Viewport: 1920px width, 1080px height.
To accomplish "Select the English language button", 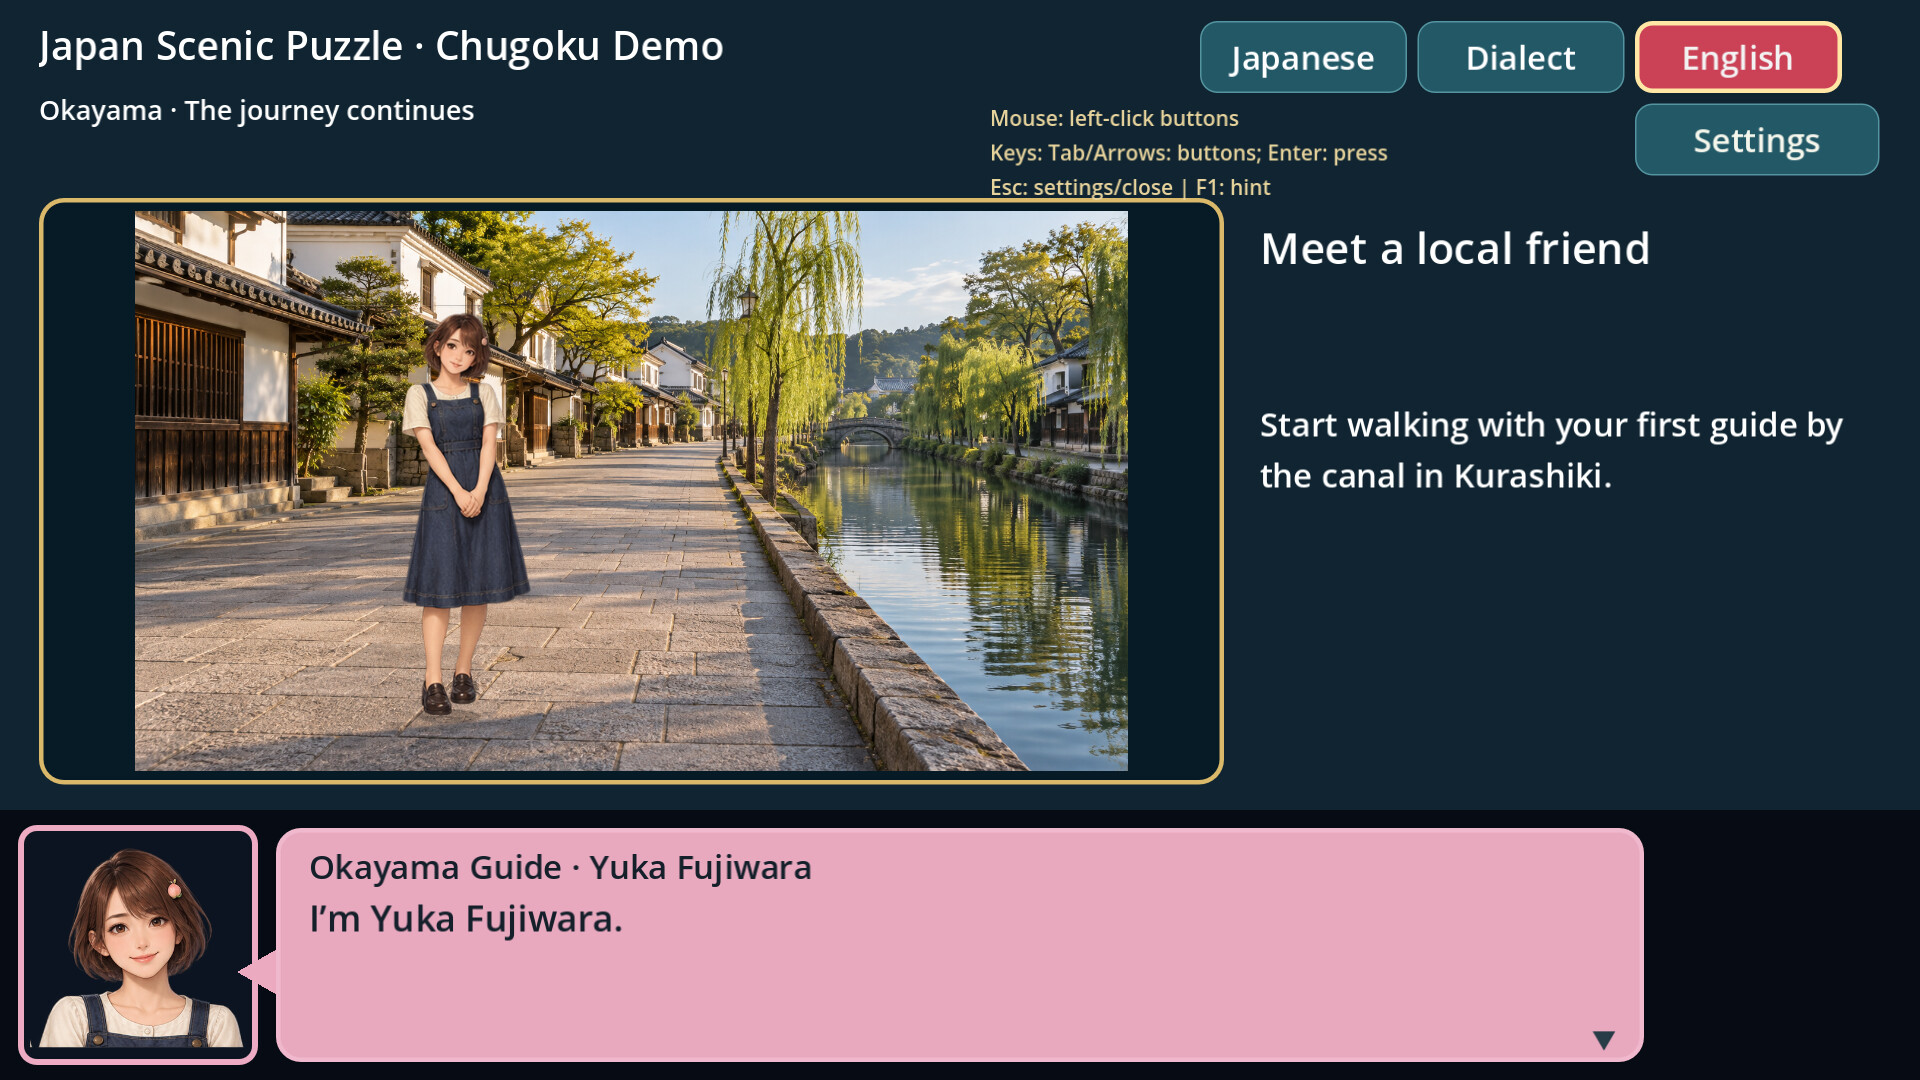I will [1738, 57].
